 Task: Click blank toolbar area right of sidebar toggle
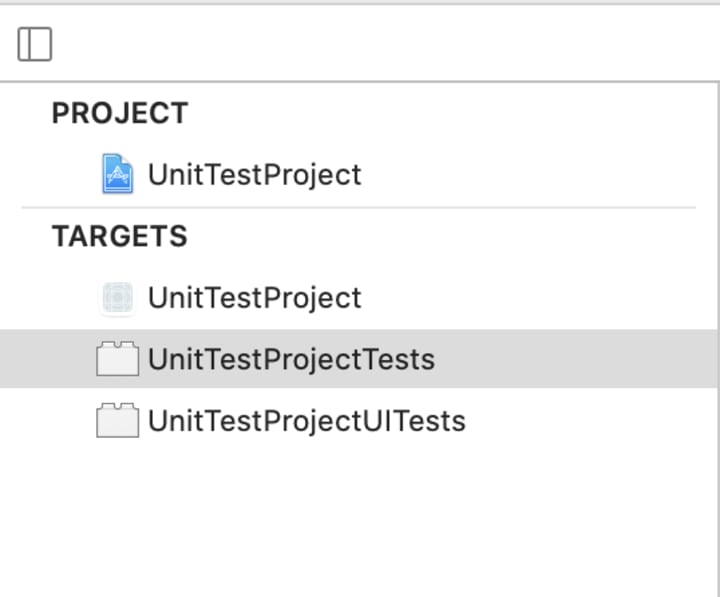click(380, 44)
